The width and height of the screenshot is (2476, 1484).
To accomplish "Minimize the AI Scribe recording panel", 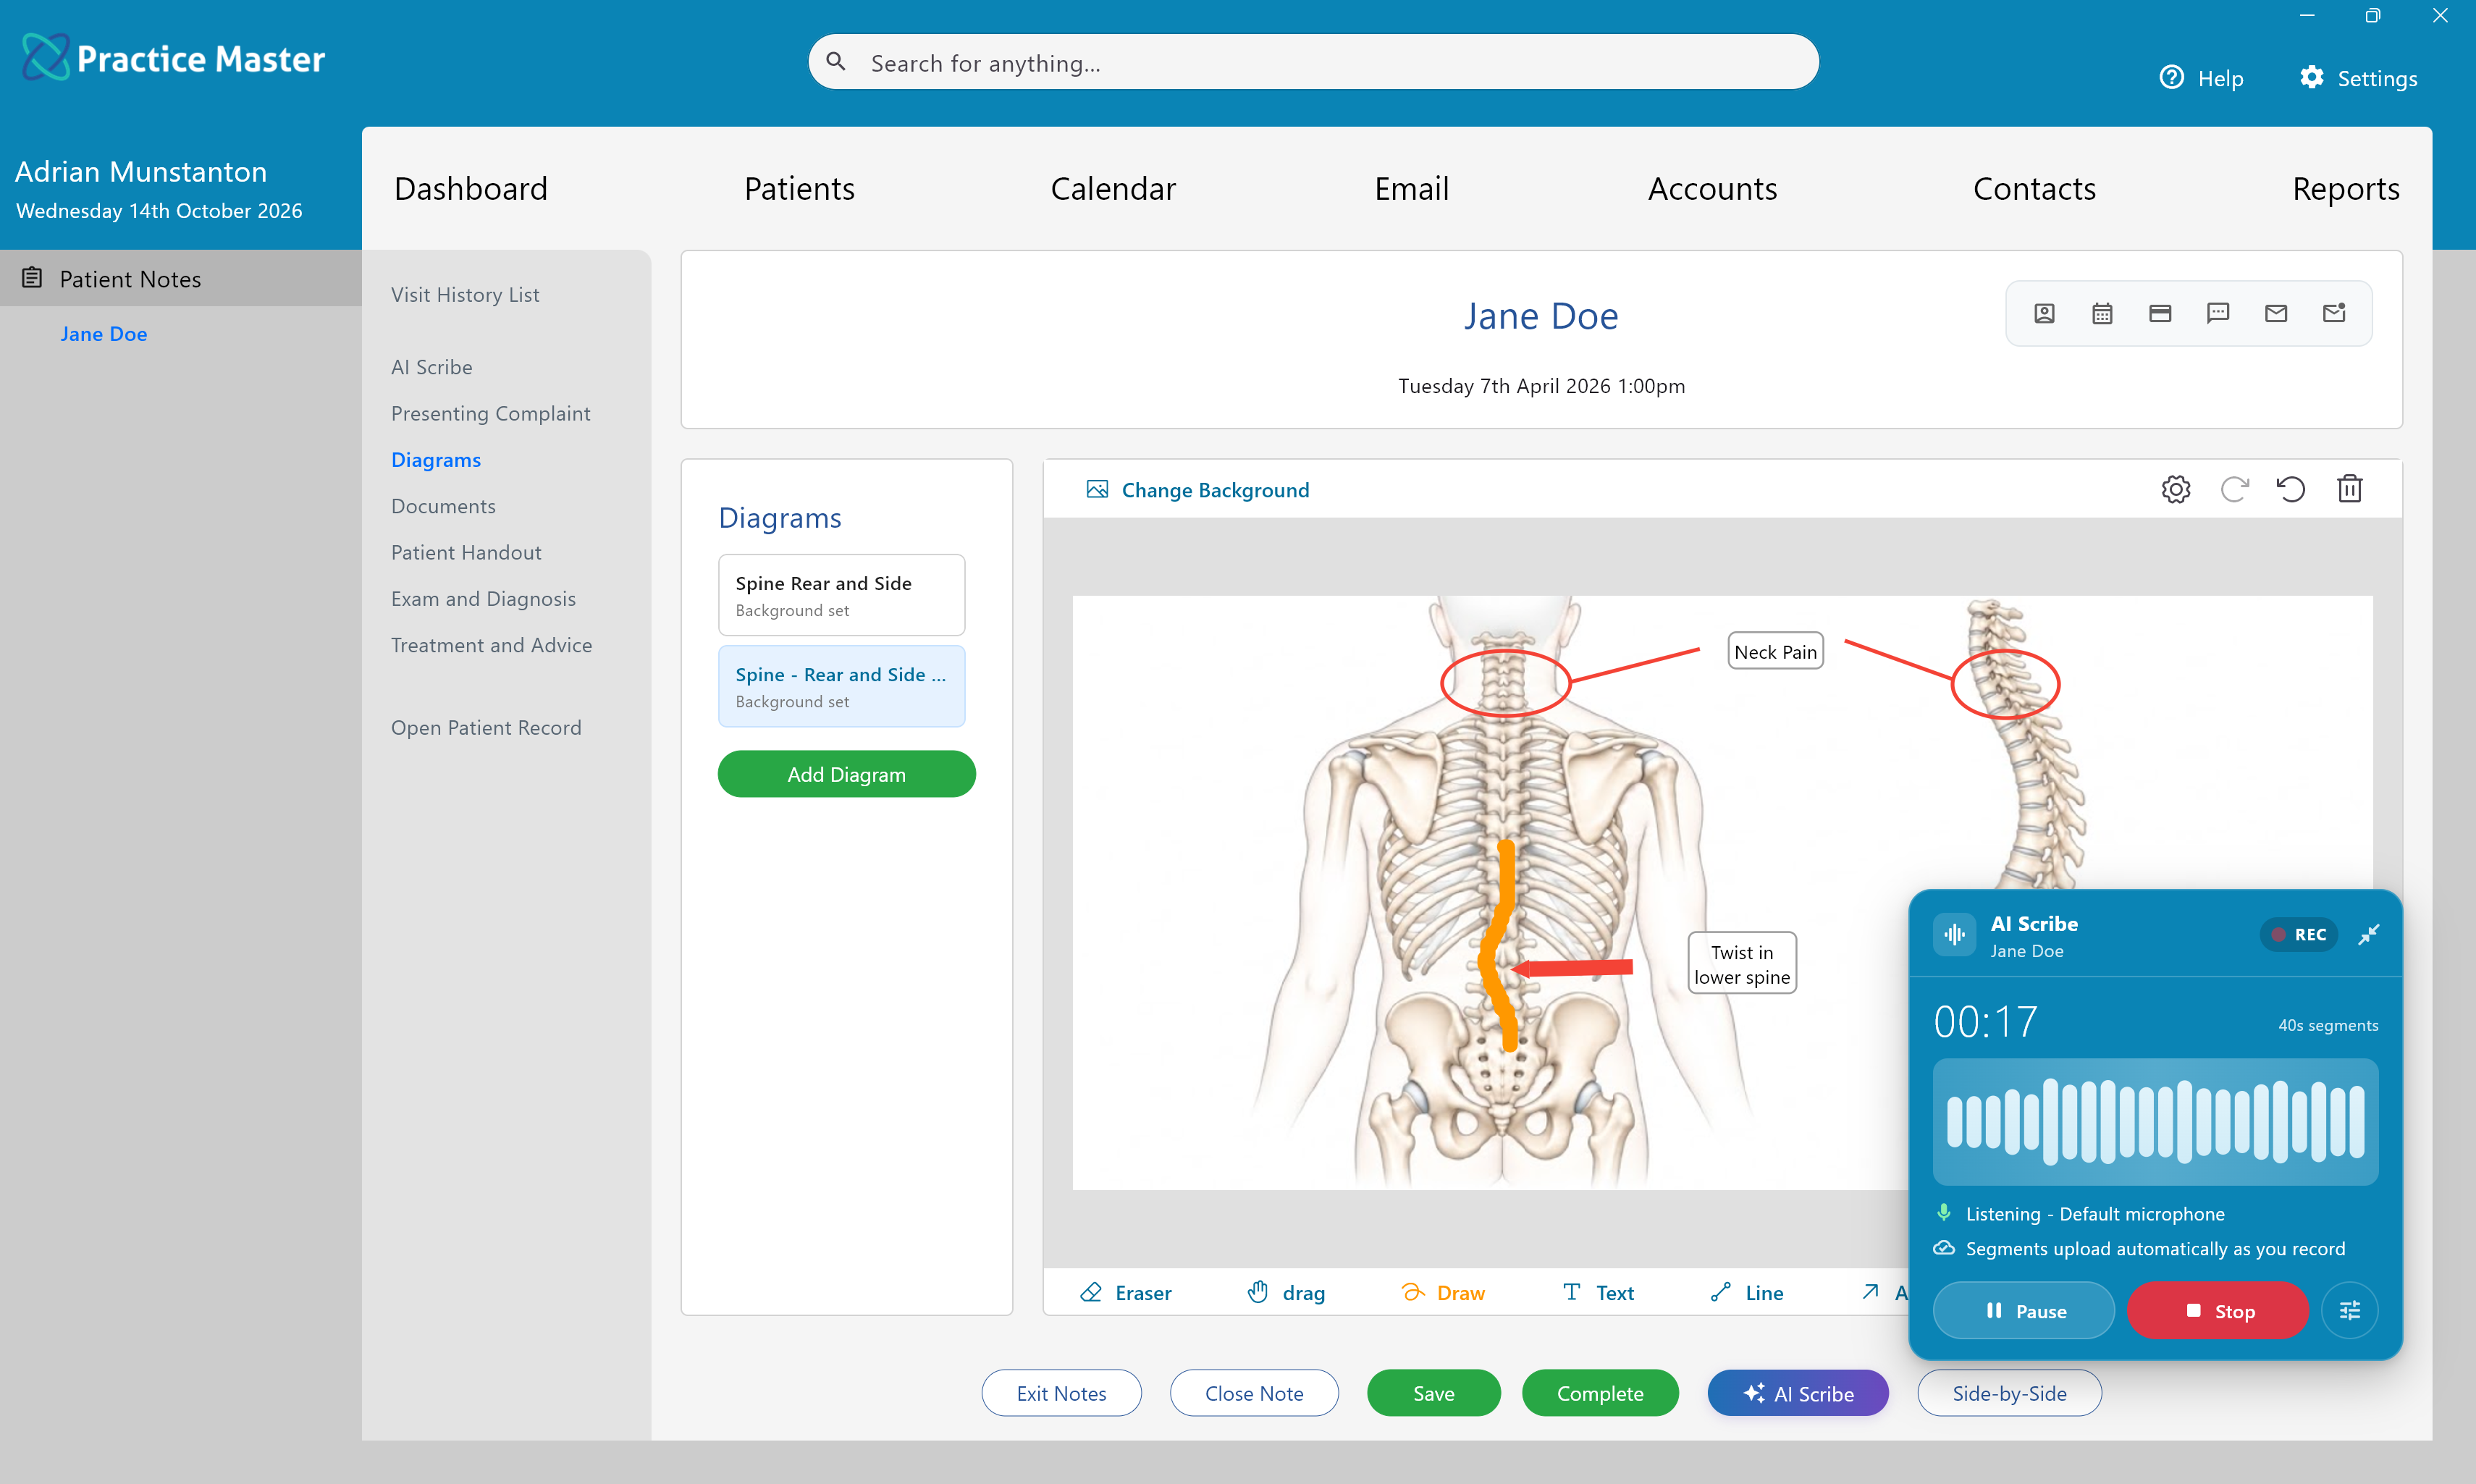I will [2369, 935].
